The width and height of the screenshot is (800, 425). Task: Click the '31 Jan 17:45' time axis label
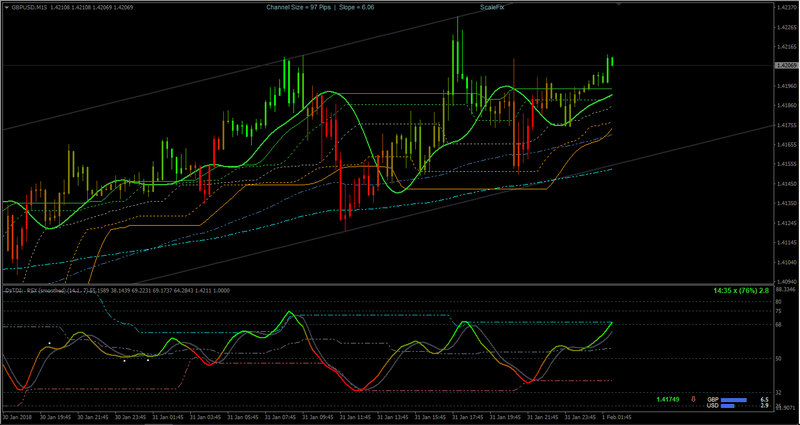click(469, 417)
